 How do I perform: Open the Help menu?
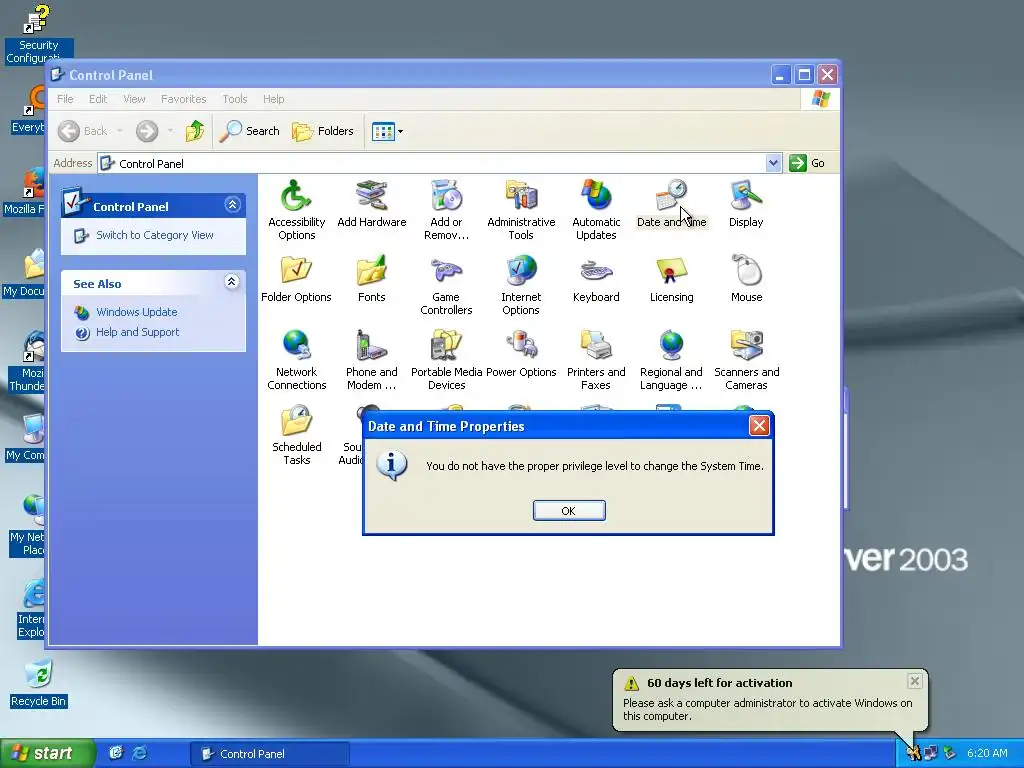click(274, 99)
